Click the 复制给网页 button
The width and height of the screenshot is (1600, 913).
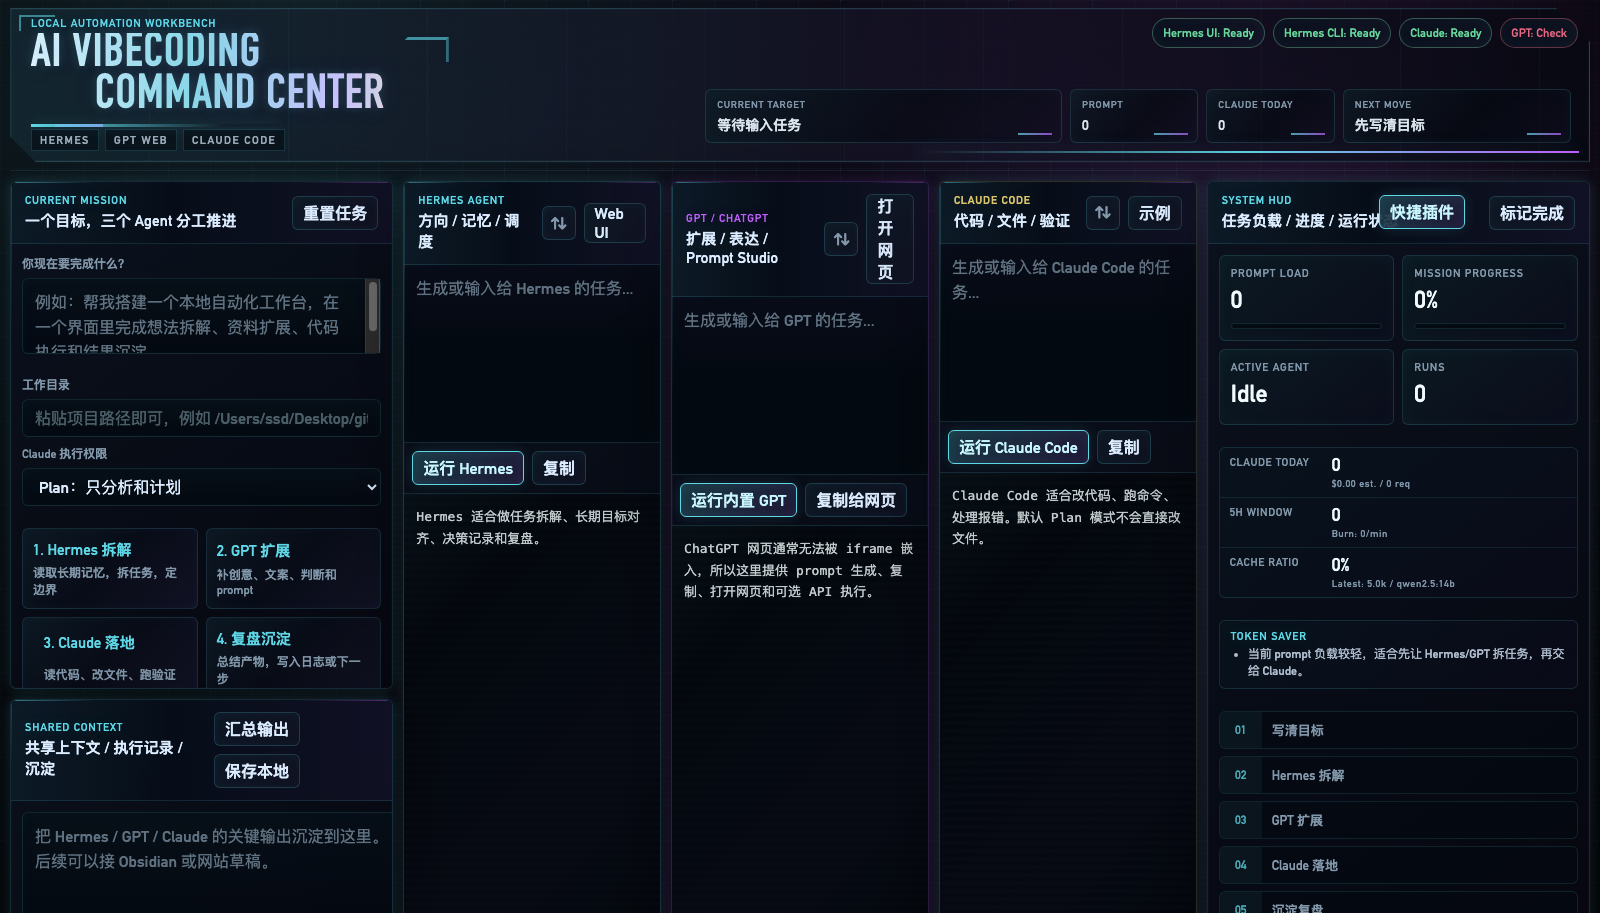tap(856, 500)
